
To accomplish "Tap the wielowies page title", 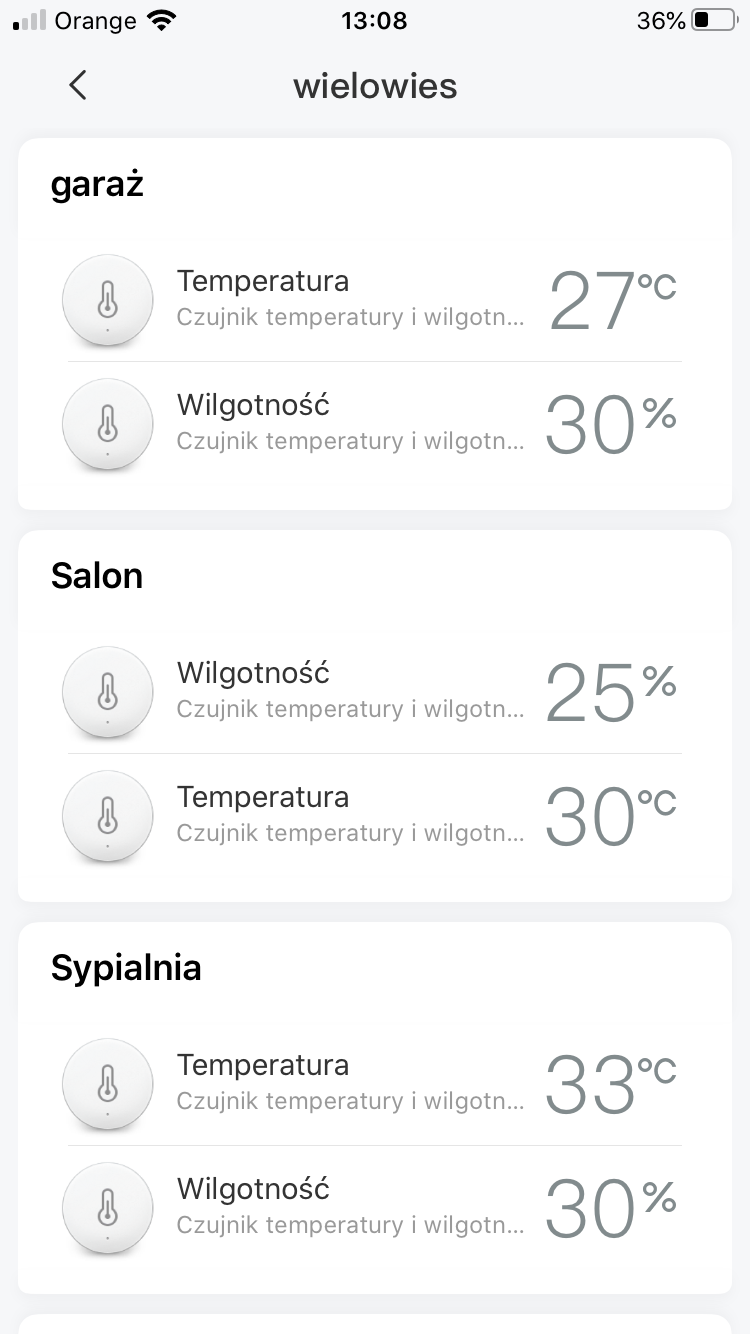I will pyautogui.click(x=375, y=86).
